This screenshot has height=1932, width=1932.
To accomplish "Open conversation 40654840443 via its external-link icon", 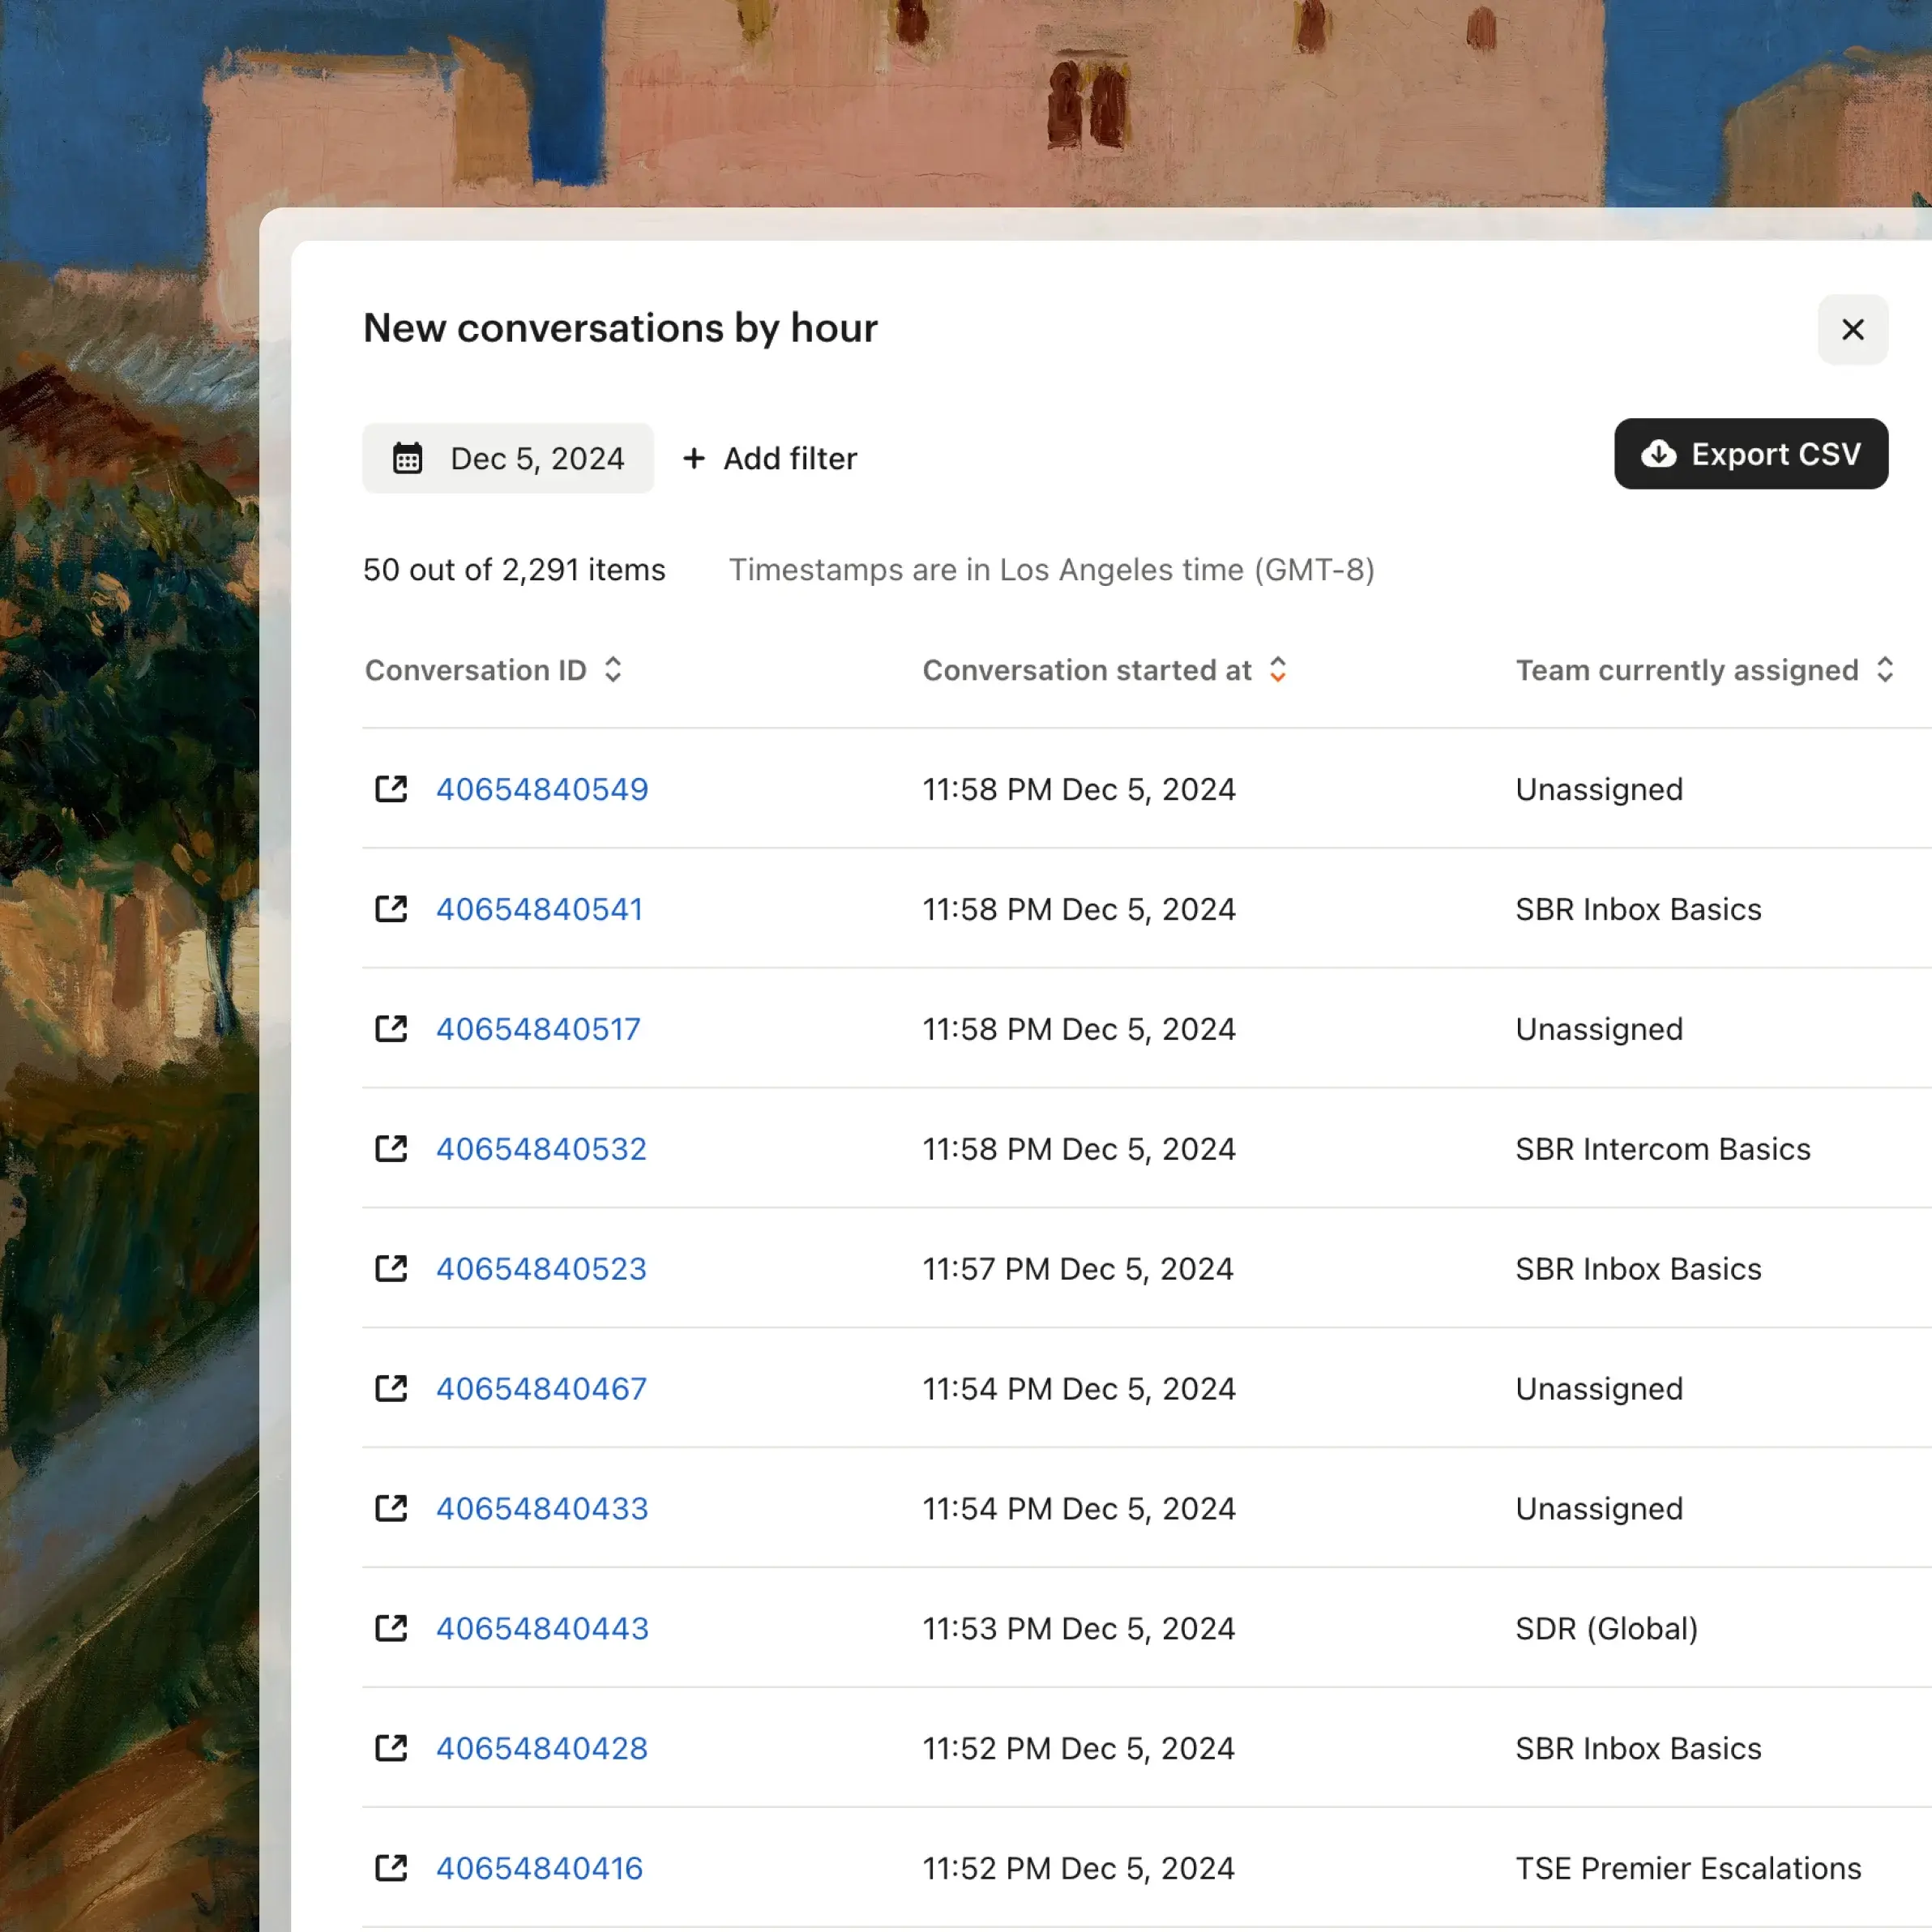I will pos(391,1628).
